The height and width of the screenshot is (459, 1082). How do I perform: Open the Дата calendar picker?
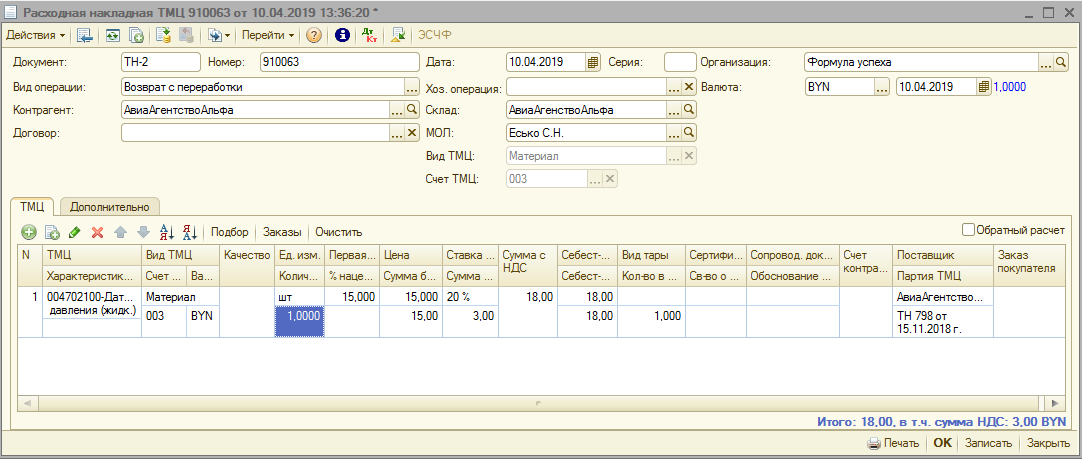(x=593, y=62)
